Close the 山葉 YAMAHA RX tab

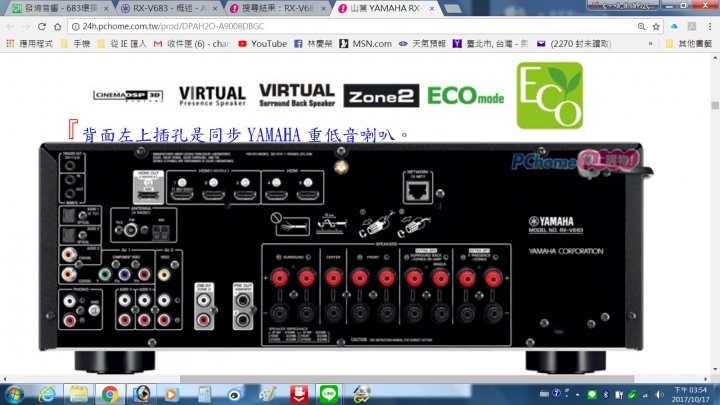pos(432,8)
